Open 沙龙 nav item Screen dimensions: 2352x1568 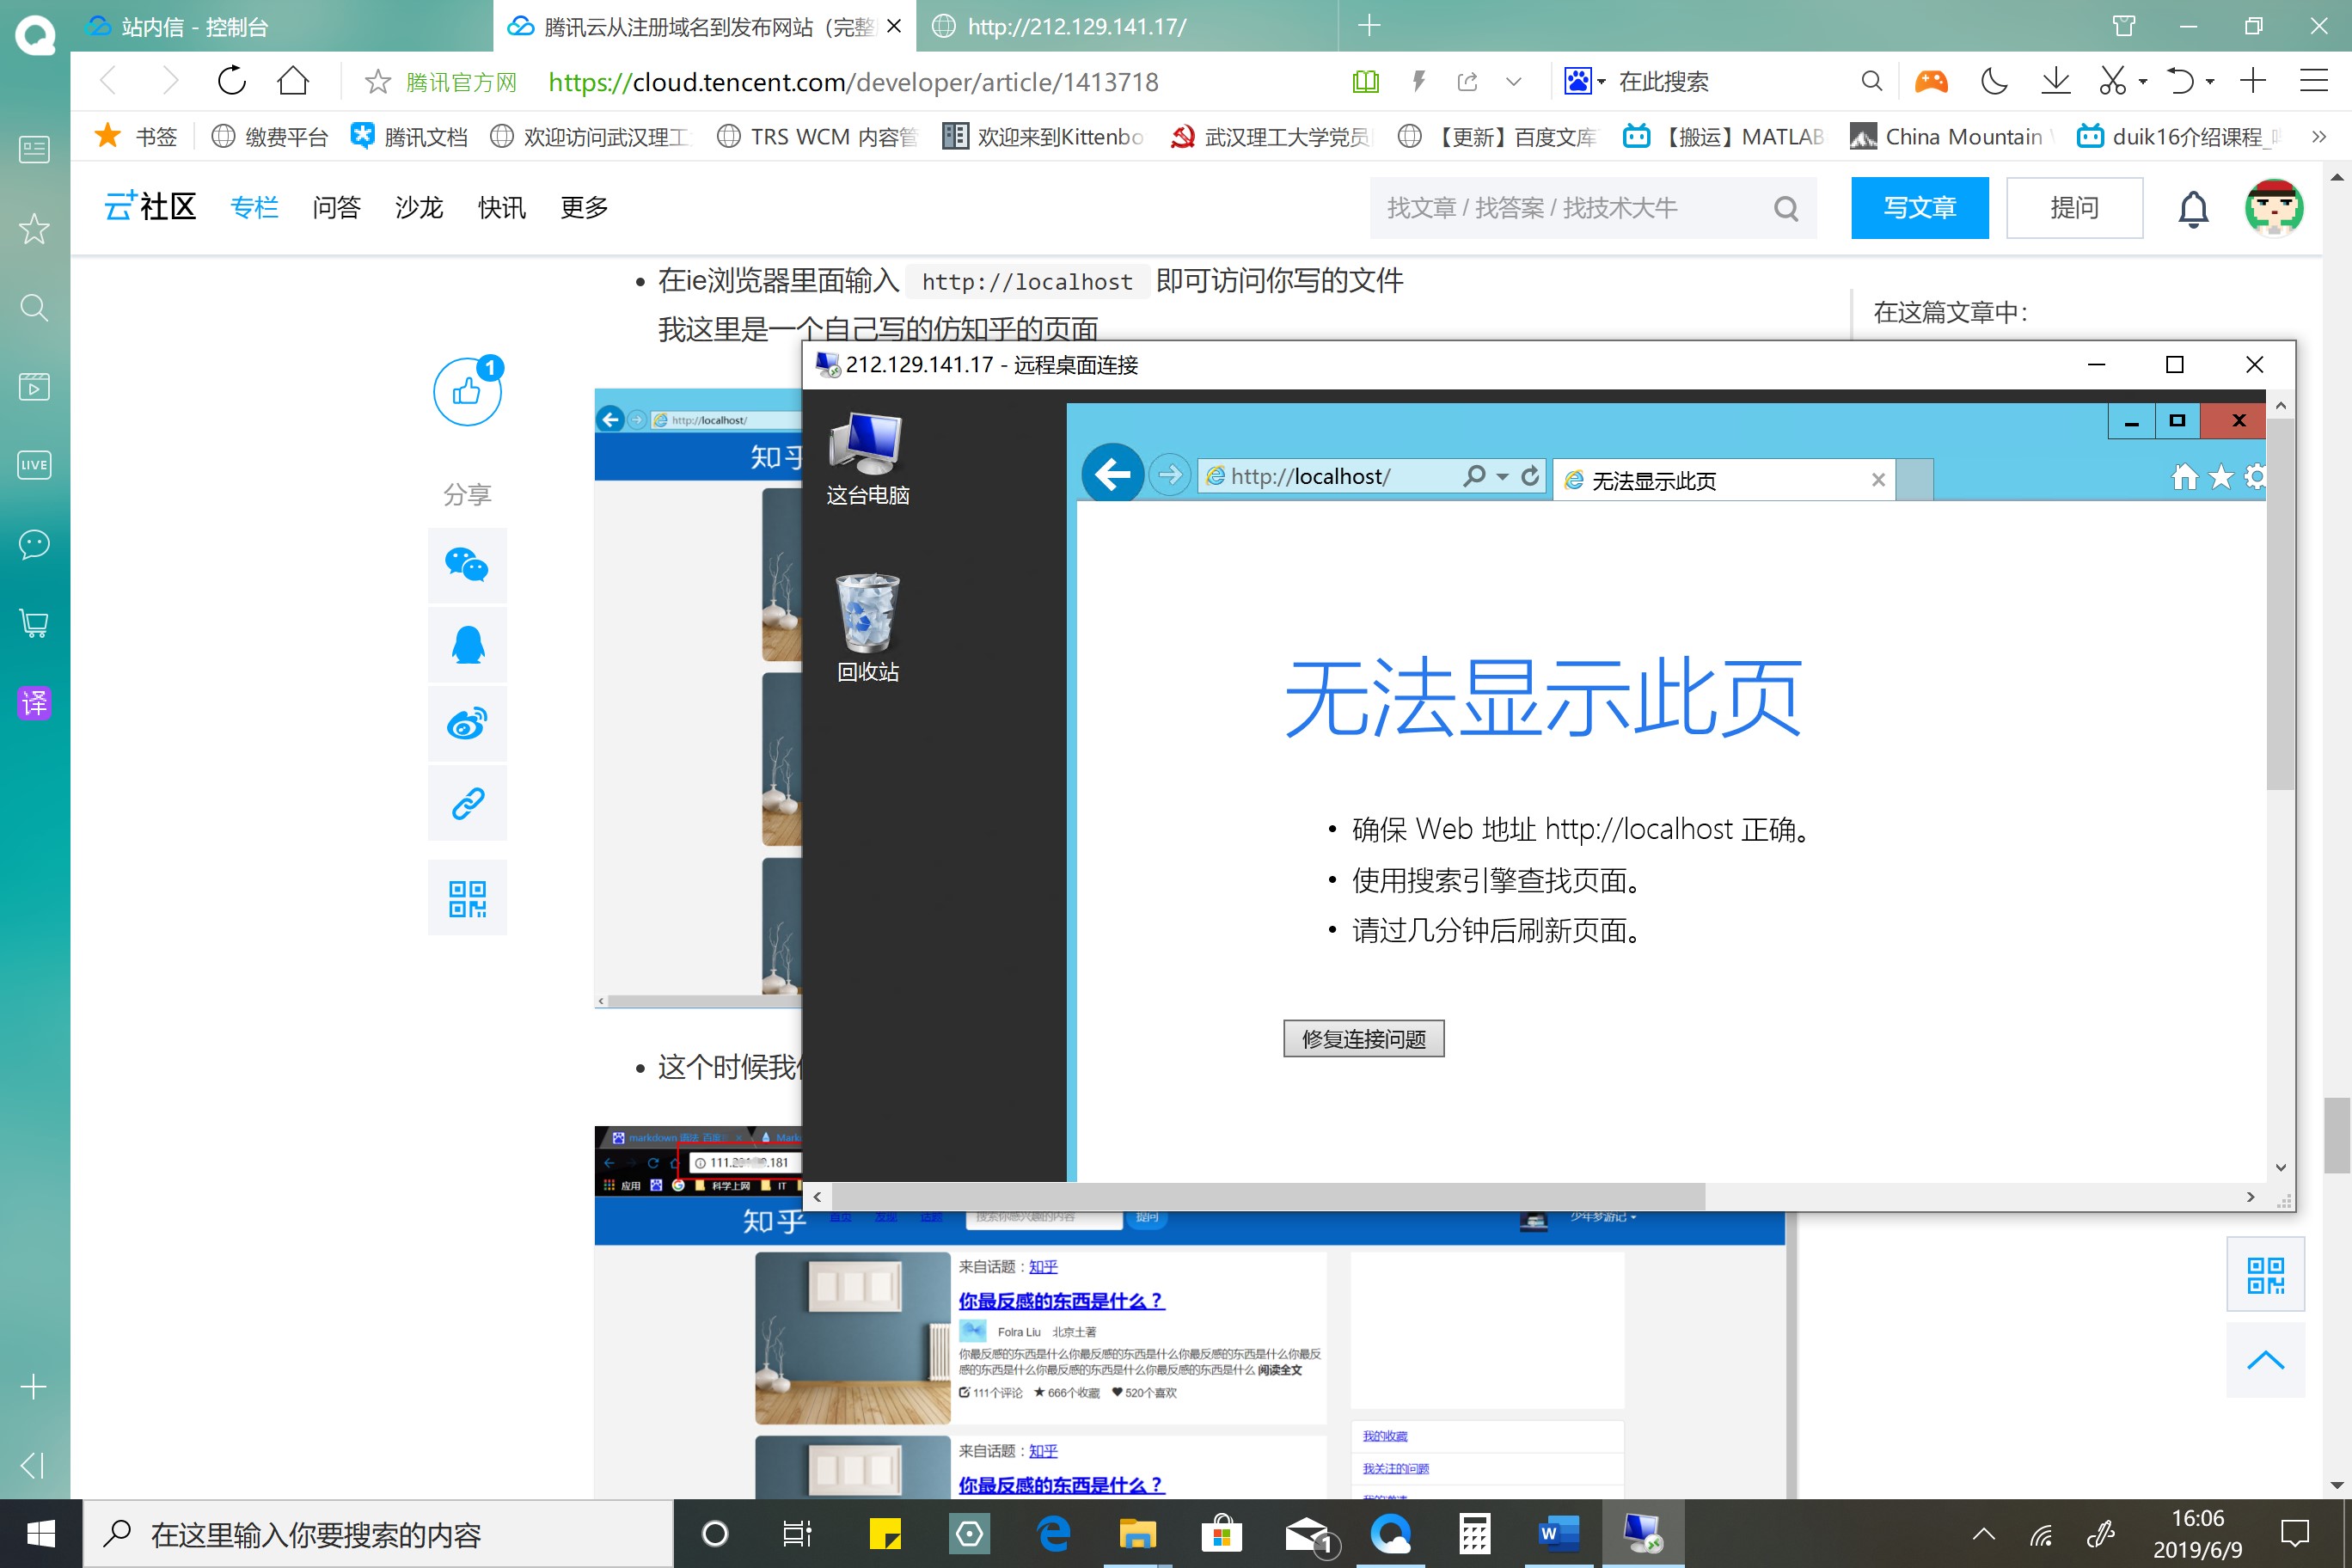[x=419, y=208]
